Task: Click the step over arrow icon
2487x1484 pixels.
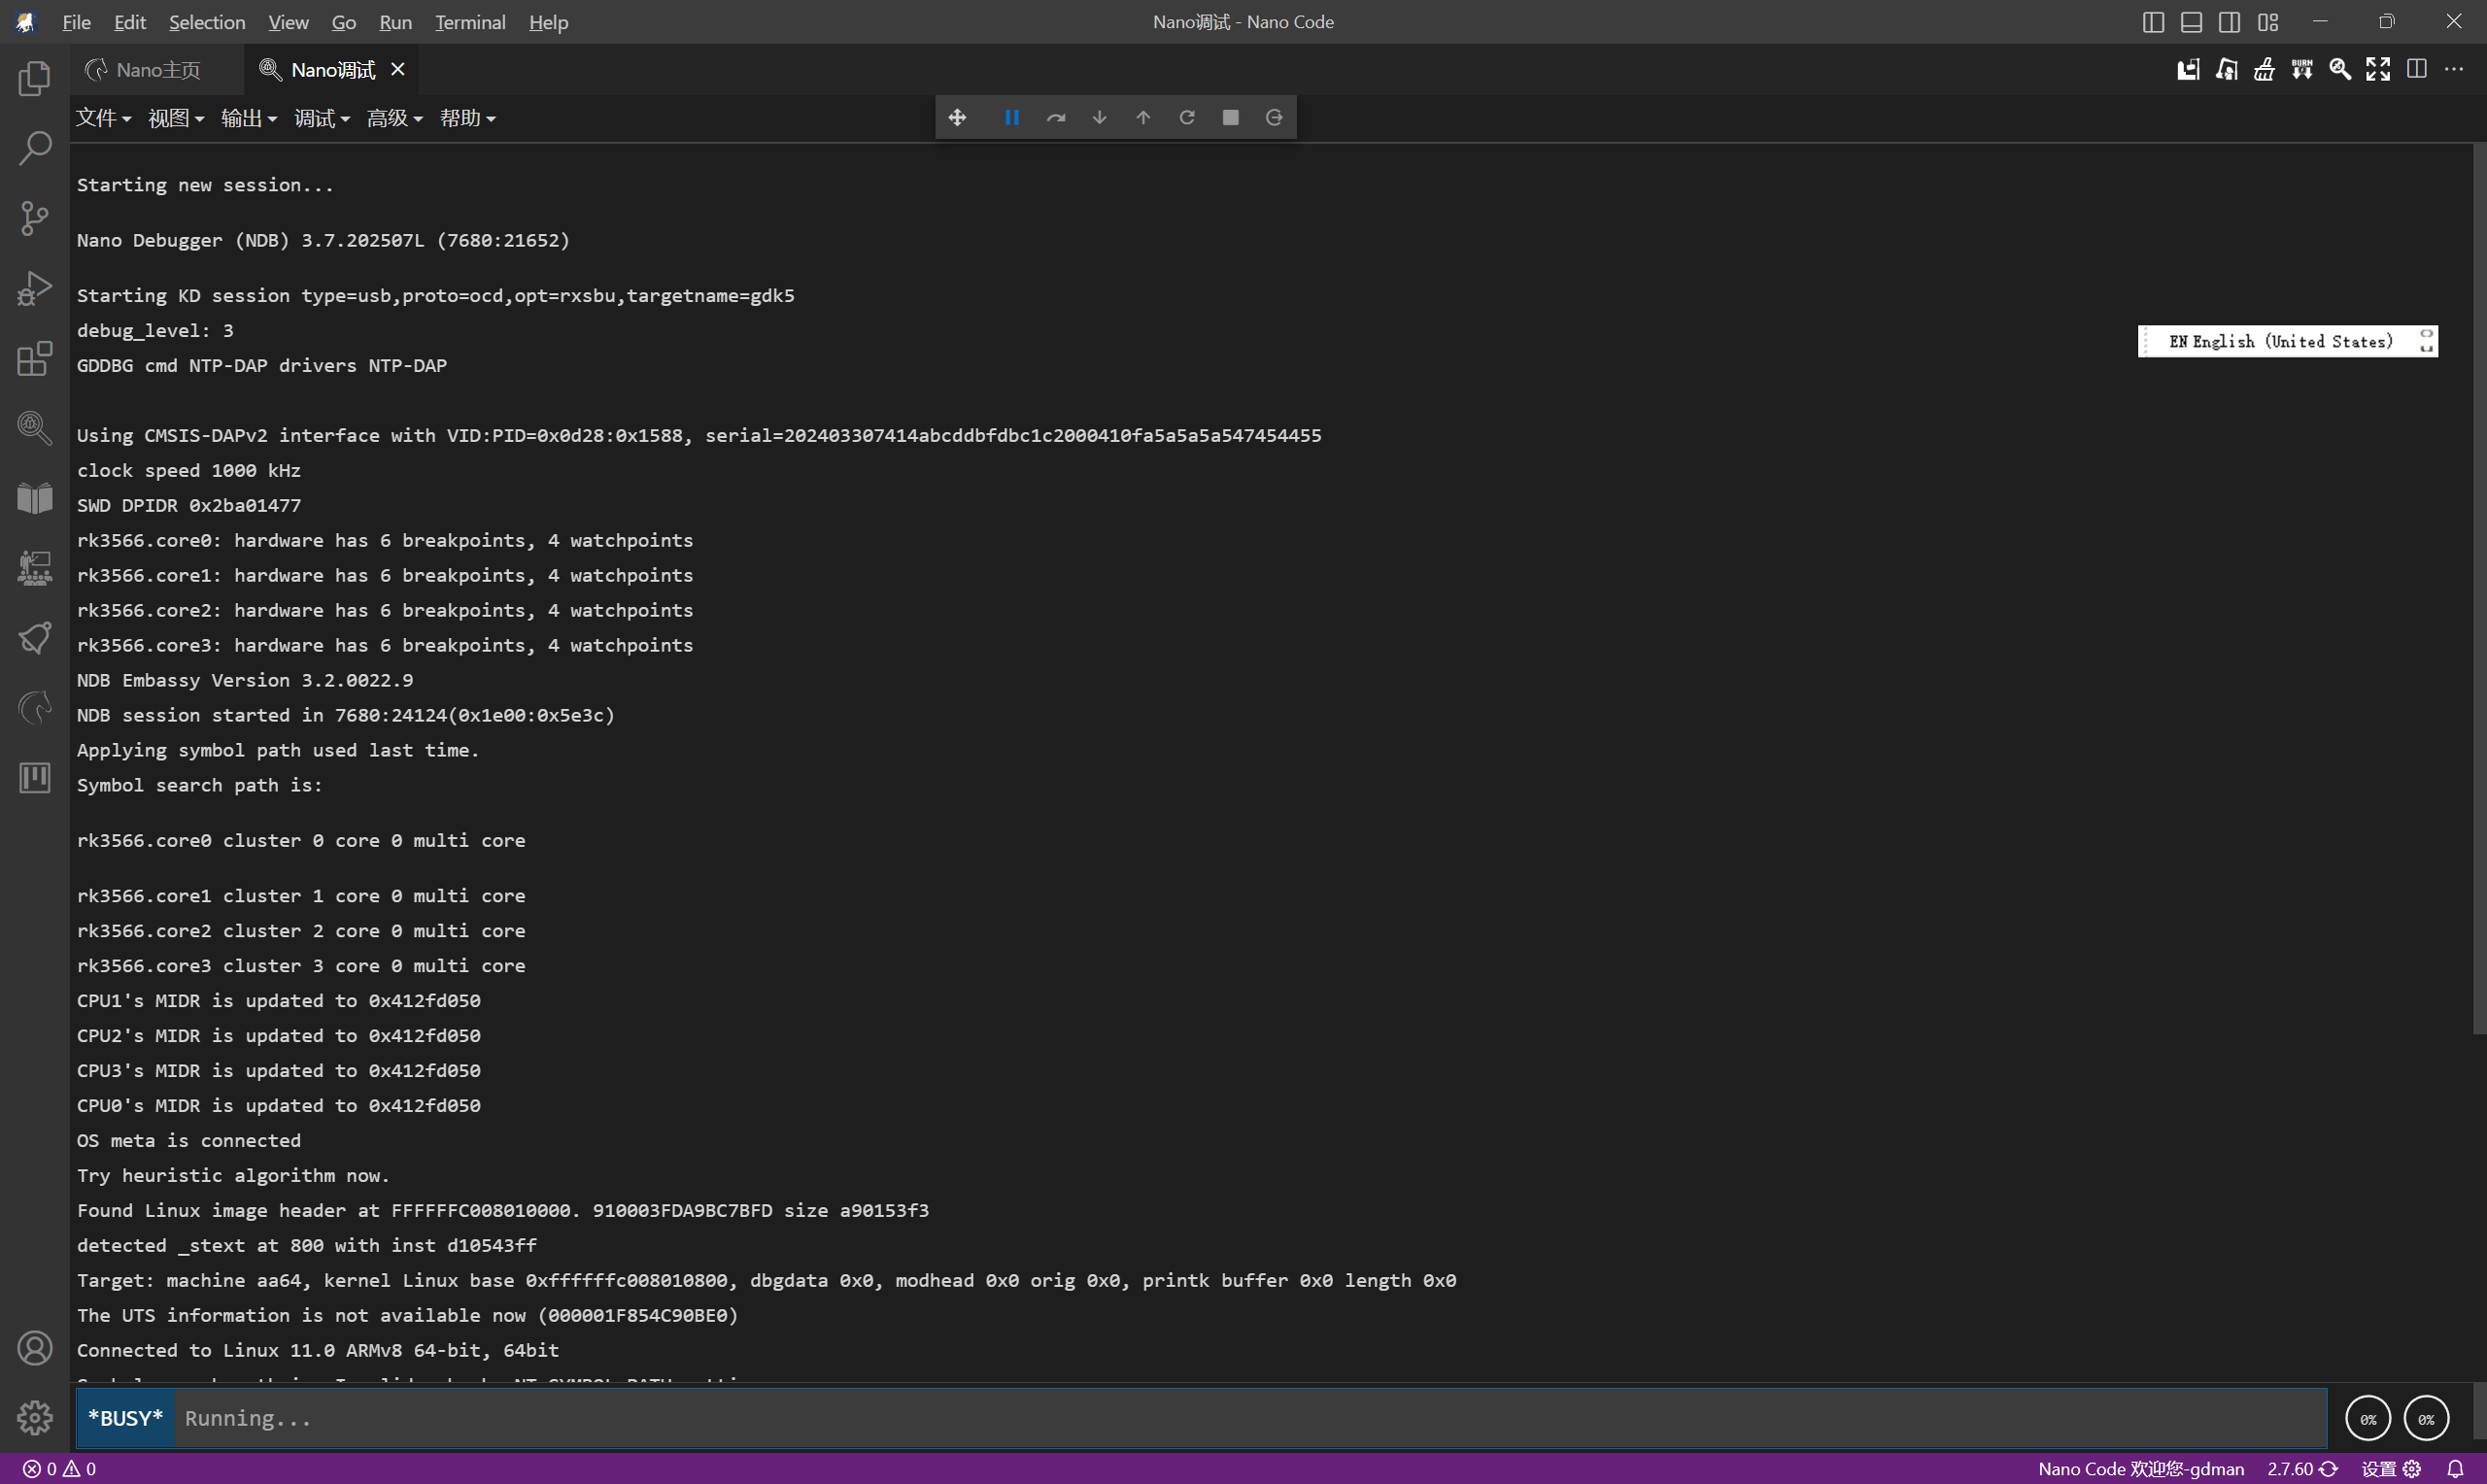Action: click(1055, 118)
